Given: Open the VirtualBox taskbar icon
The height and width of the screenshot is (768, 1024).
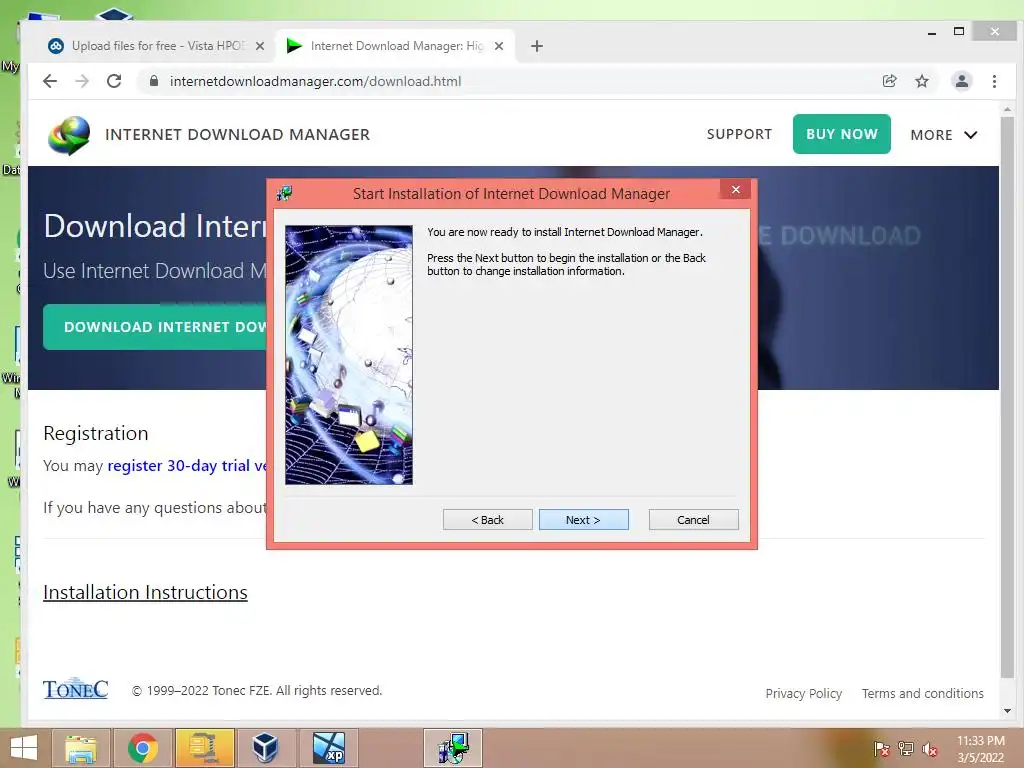Looking at the screenshot, I should point(265,748).
